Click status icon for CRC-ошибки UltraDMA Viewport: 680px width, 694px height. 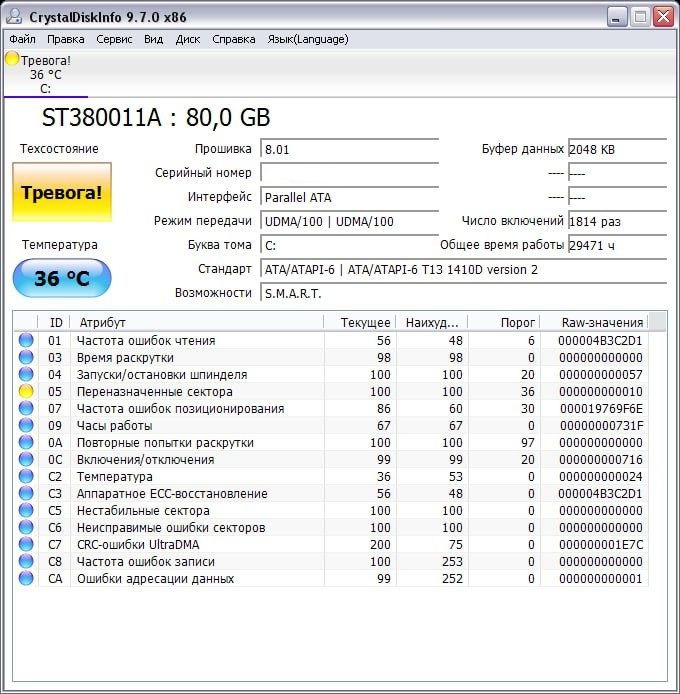[26, 544]
